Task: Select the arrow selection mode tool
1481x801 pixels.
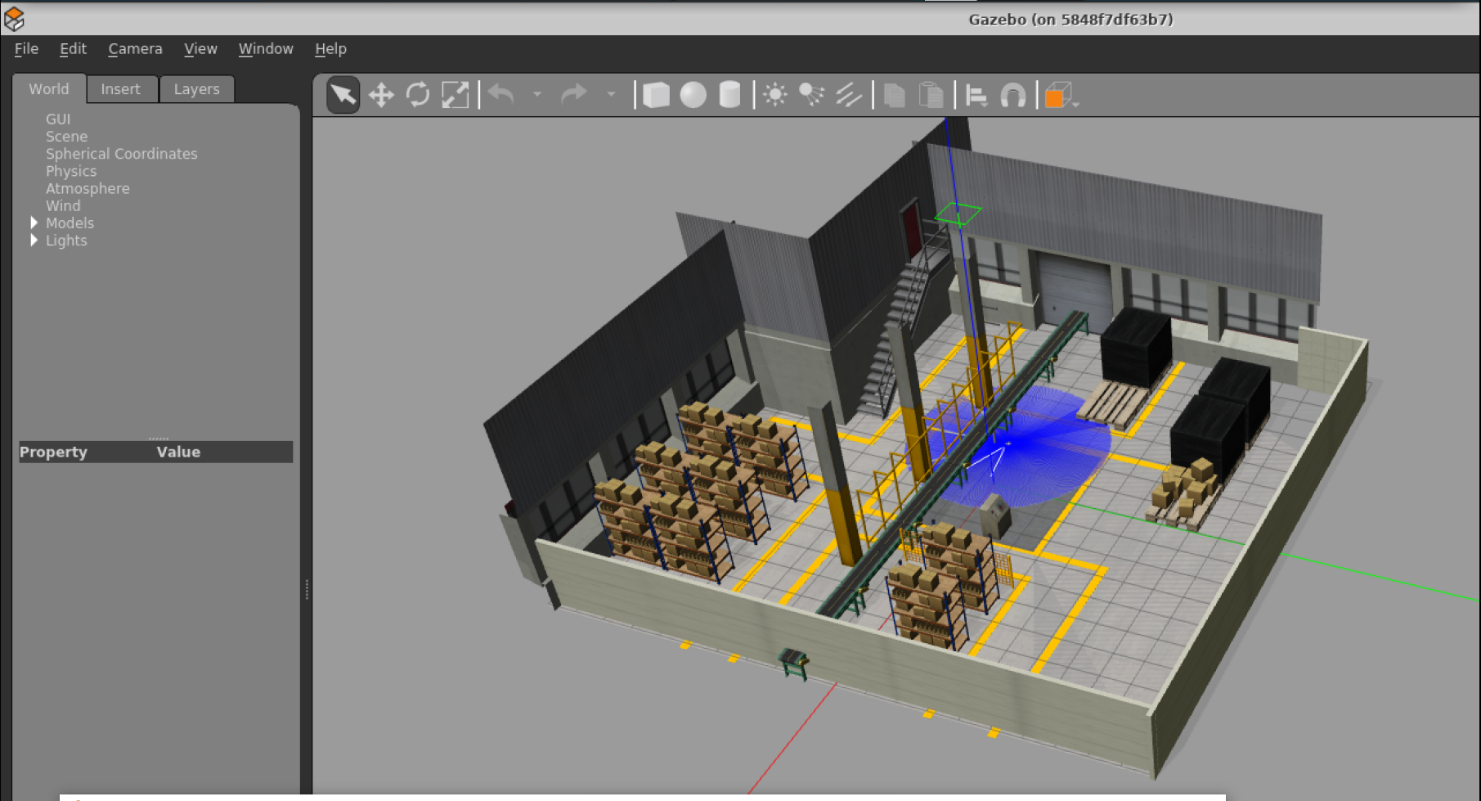Action: (343, 95)
